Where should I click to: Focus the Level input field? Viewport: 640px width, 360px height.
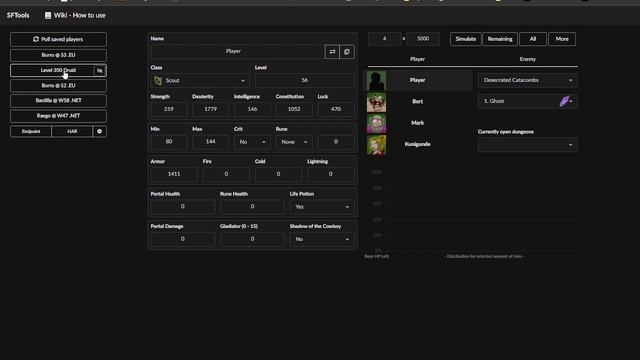point(304,80)
